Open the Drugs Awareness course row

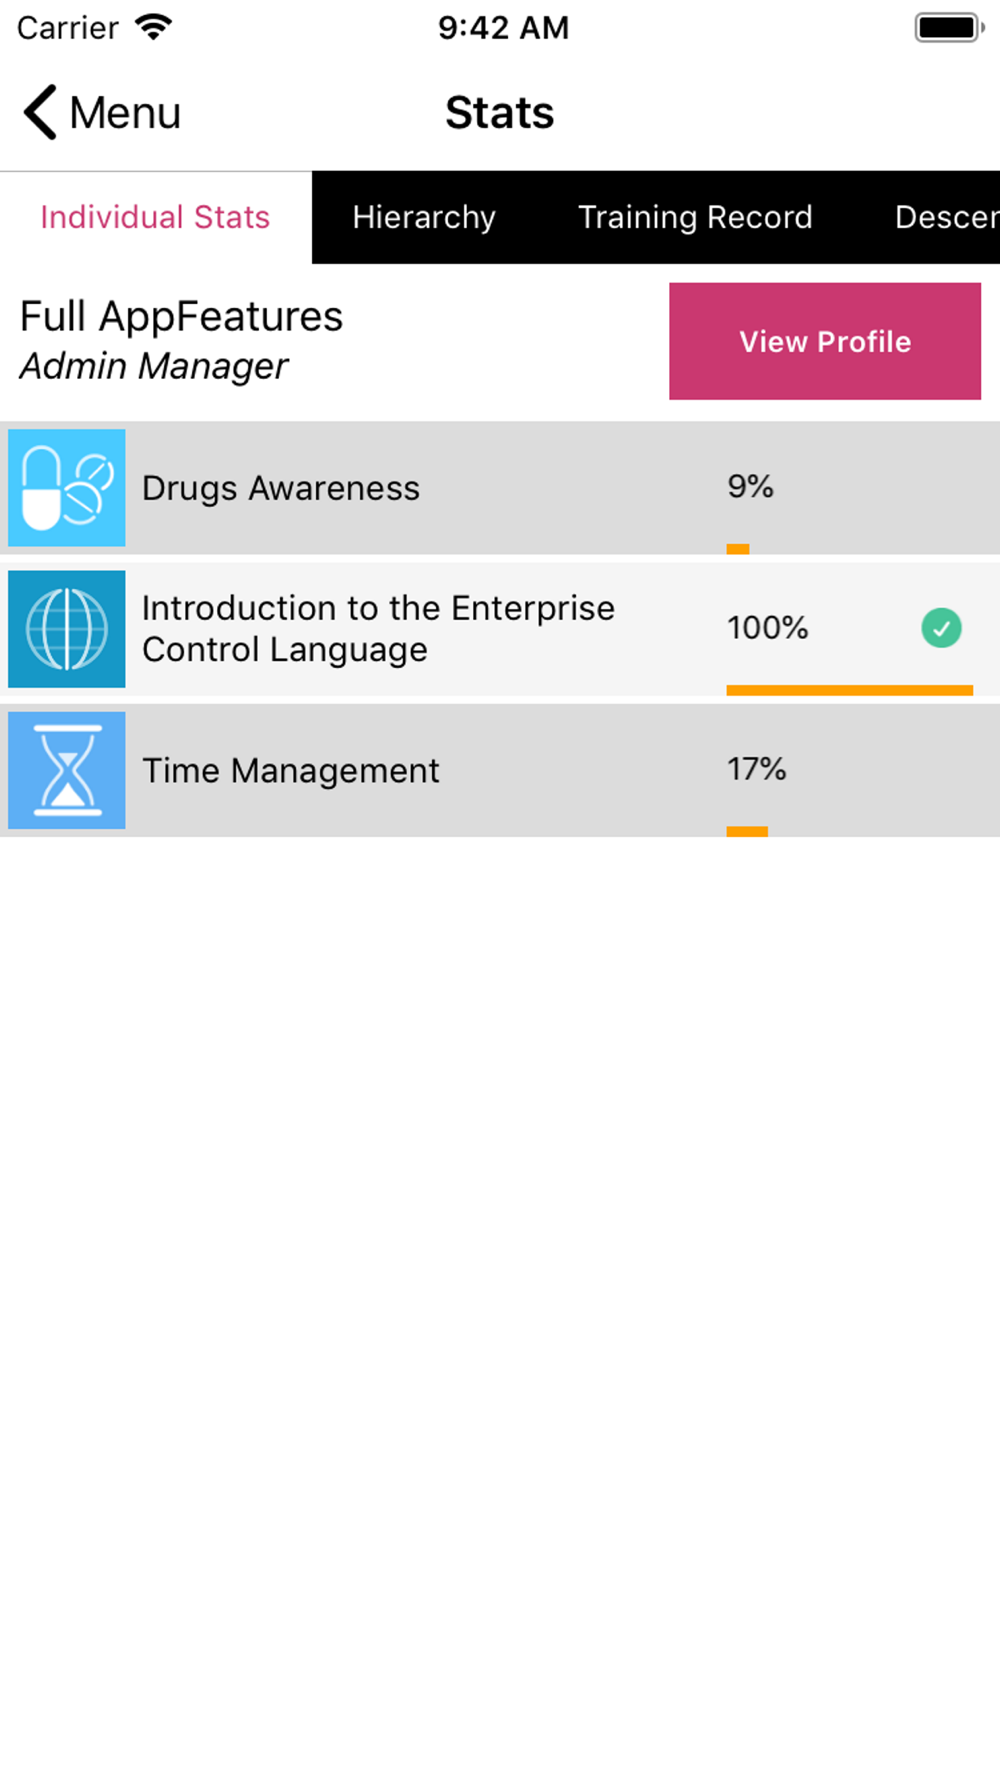point(500,488)
